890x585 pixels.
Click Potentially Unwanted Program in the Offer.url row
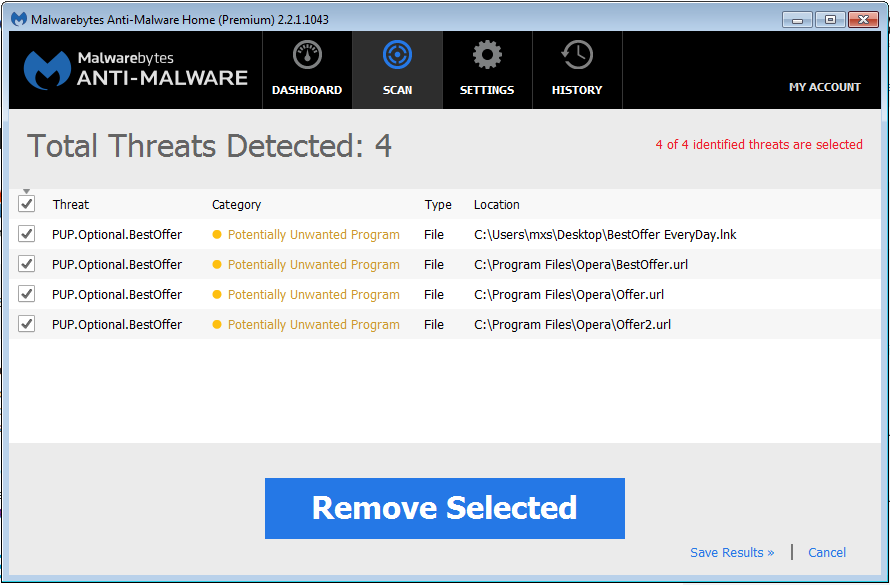click(x=314, y=295)
